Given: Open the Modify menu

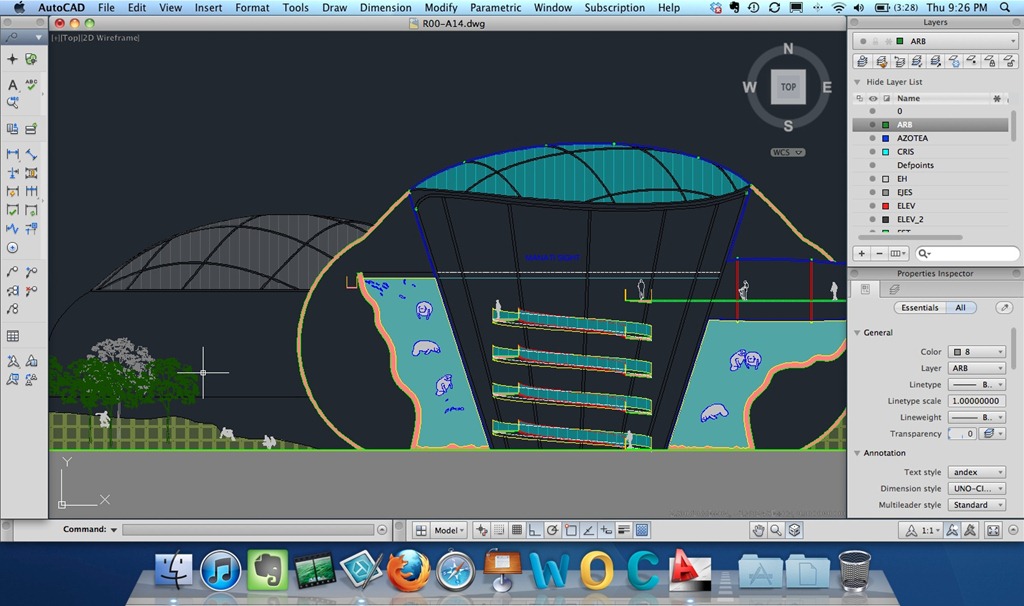Looking at the screenshot, I should pyautogui.click(x=440, y=8).
